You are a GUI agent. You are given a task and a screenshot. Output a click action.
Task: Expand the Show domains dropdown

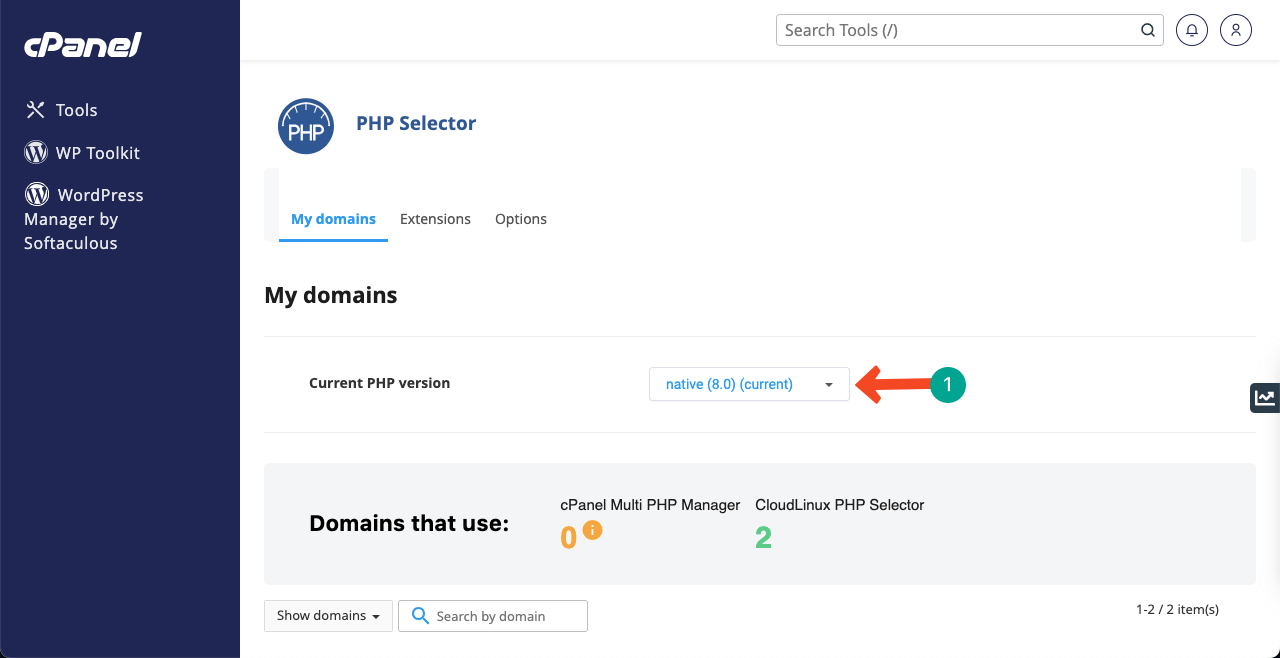pyautogui.click(x=328, y=616)
